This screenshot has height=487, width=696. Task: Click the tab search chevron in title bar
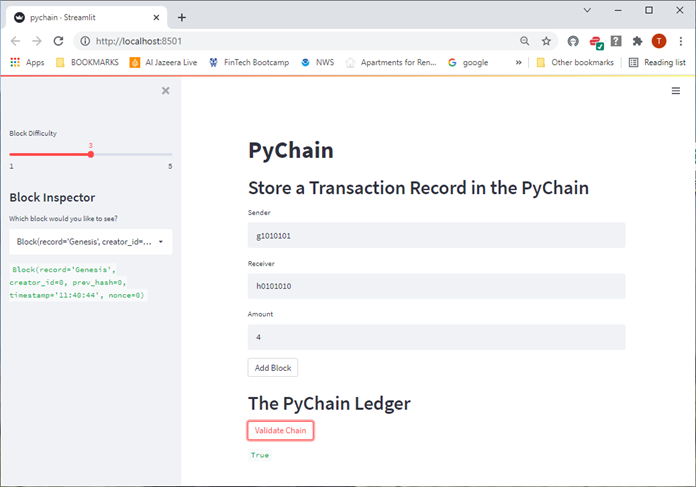[x=587, y=10]
